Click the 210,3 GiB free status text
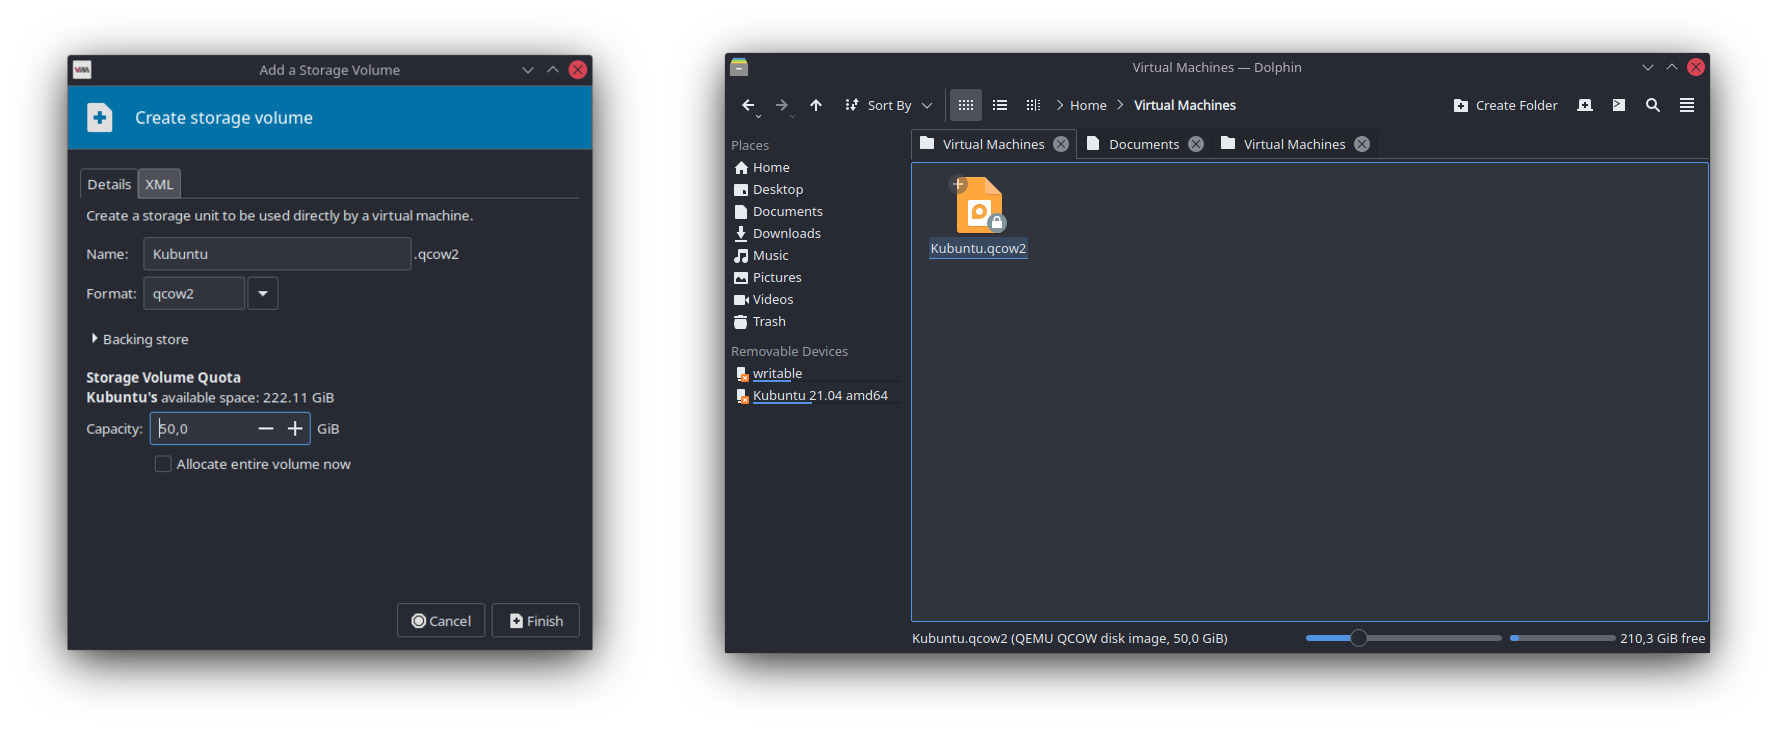The image size is (1775, 730). coord(1662,638)
